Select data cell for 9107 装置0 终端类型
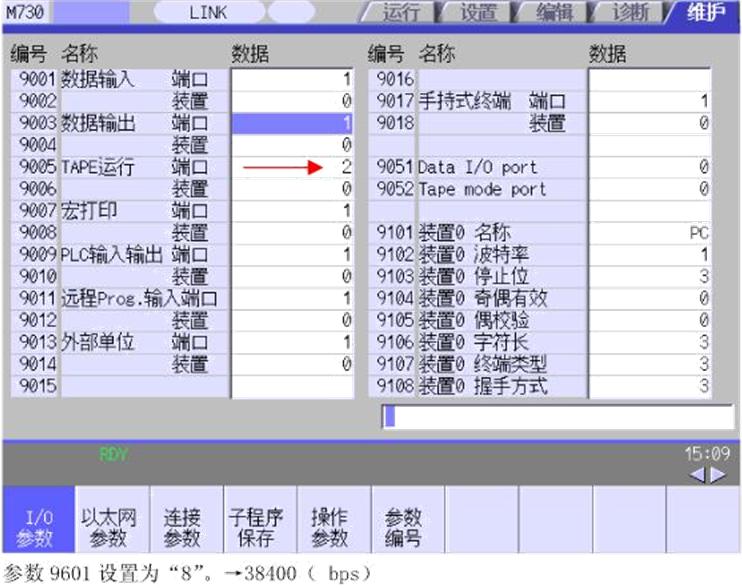742x588 pixels. coord(650,364)
